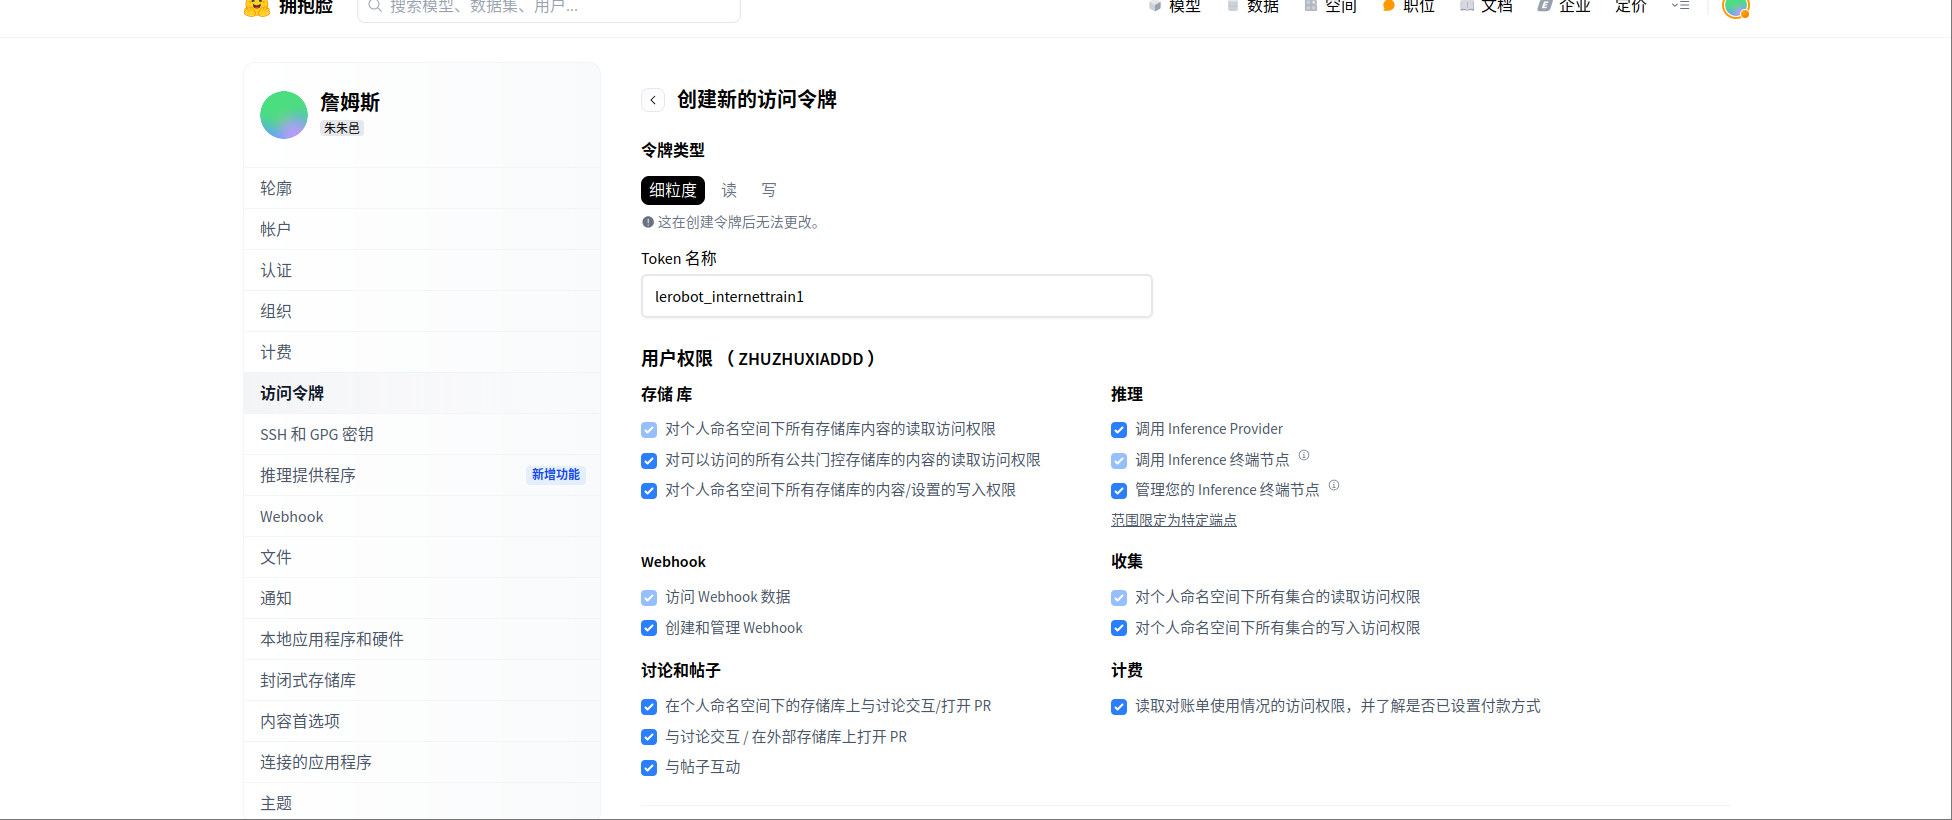This screenshot has width=1952, height=820.
Task: Click the info icon next to 调用 Inference 终端节点
Action: point(1304,456)
